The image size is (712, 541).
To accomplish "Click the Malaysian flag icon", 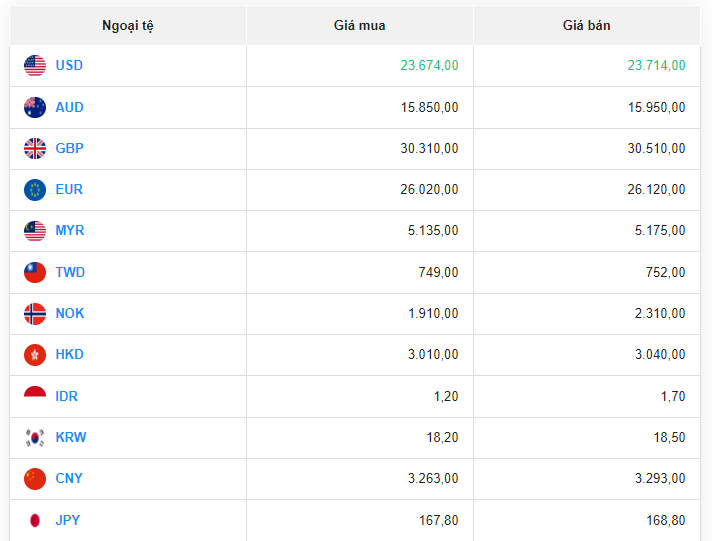I will tap(35, 231).
